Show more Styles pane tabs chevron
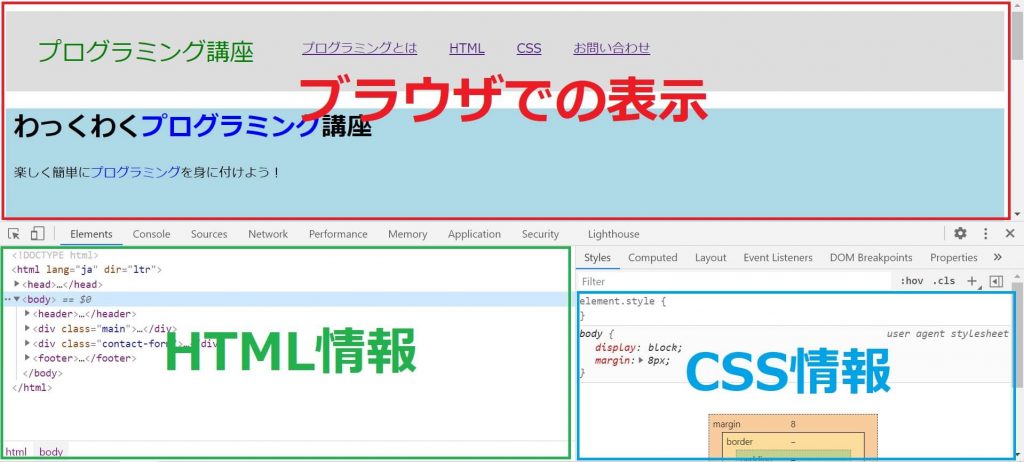1024x462 pixels. tap(997, 258)
